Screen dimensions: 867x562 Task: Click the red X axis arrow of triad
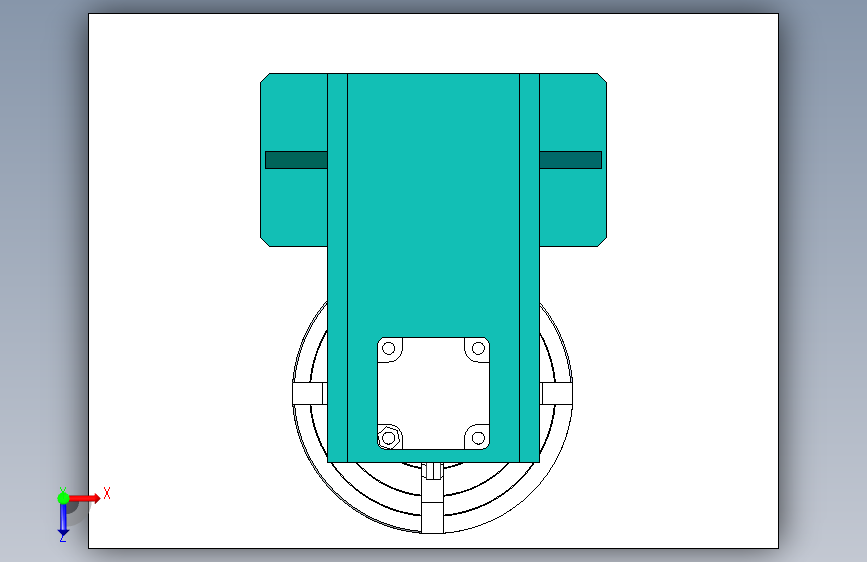click(85, 498)
